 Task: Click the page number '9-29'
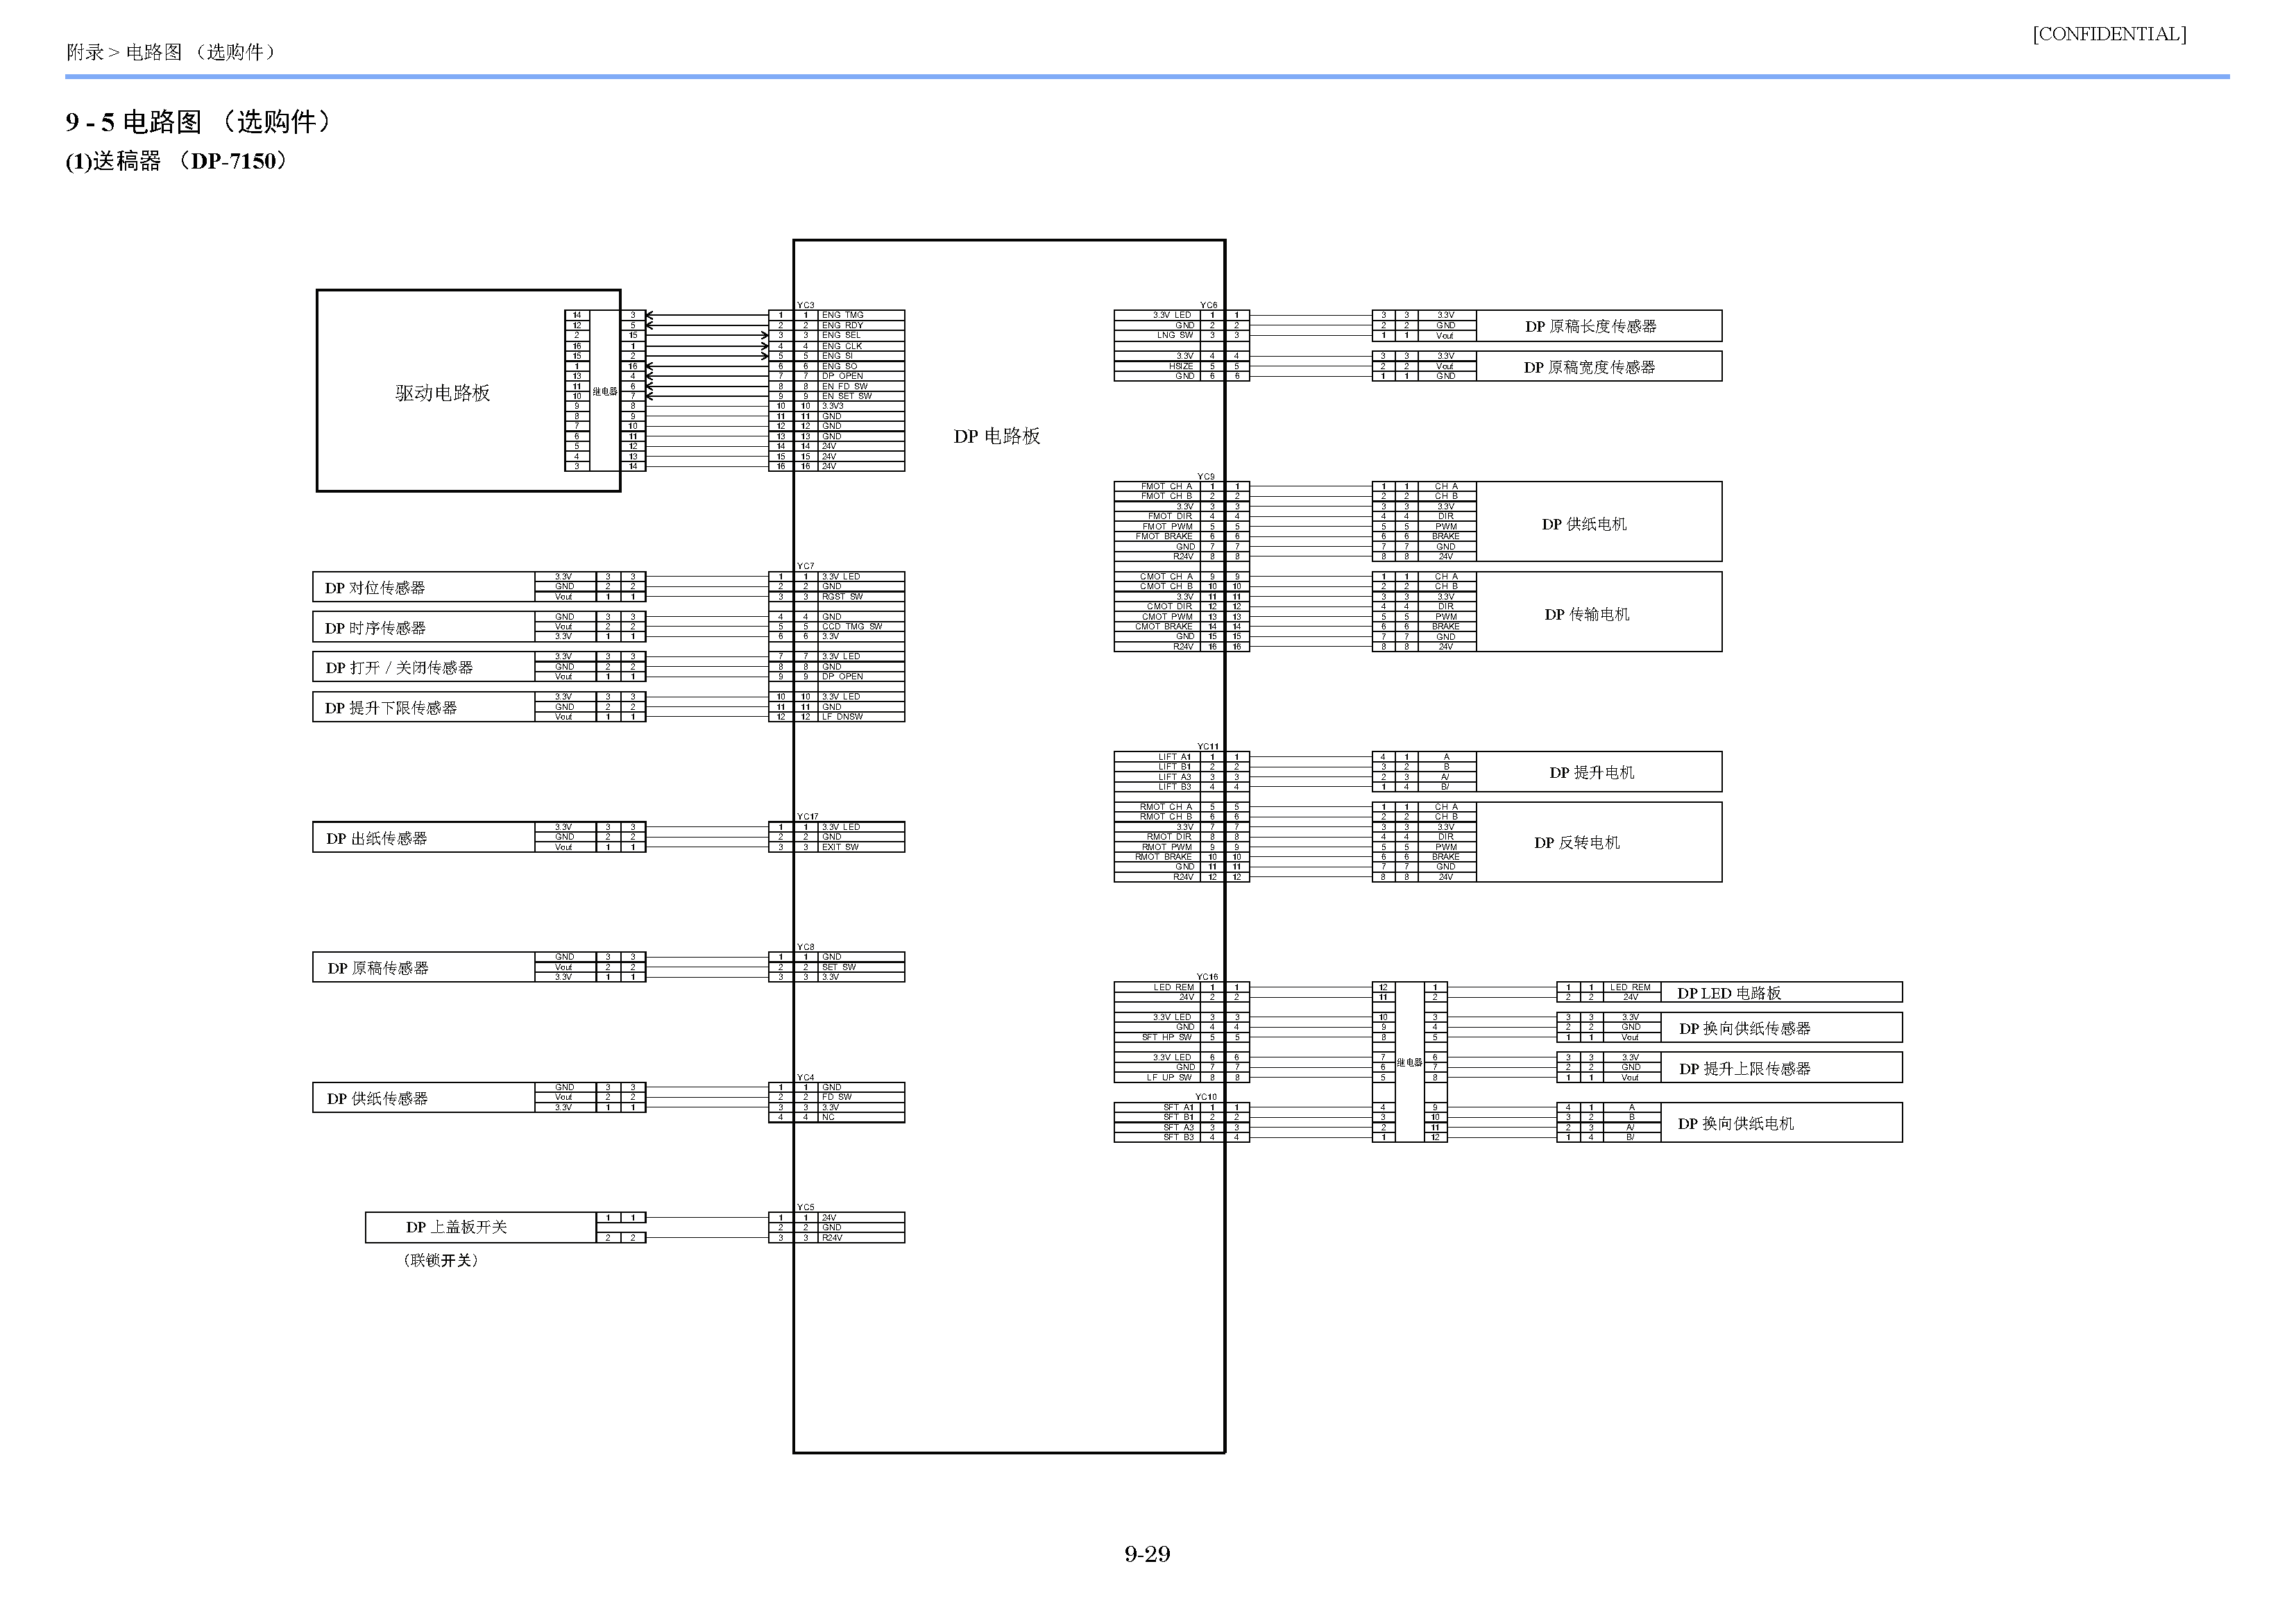pyautogui.click(x=1147, y=1554)
